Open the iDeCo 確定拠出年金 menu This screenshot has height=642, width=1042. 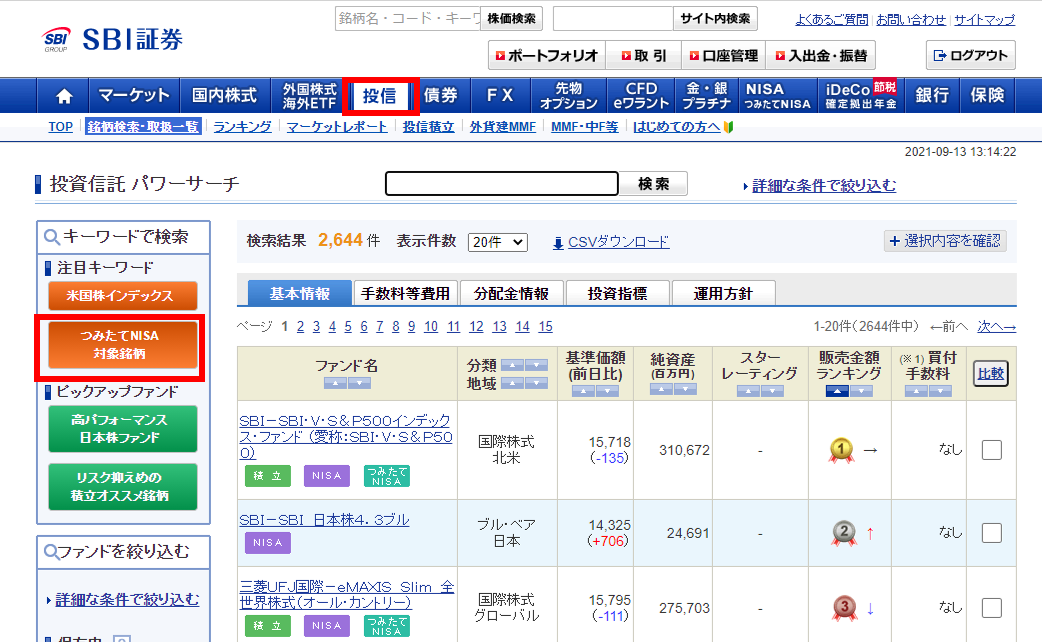861,96
